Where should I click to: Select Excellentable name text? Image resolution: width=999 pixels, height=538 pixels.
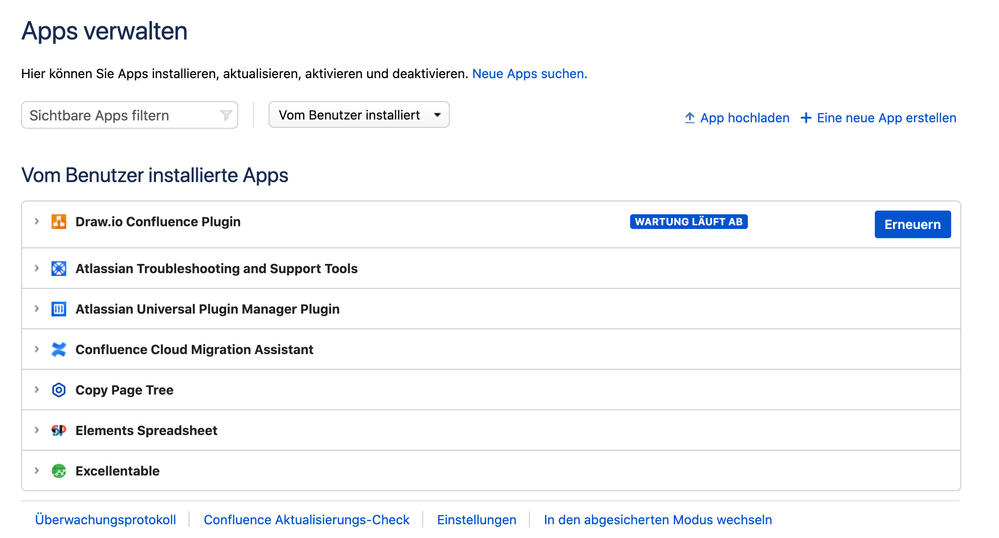point(118,471)
